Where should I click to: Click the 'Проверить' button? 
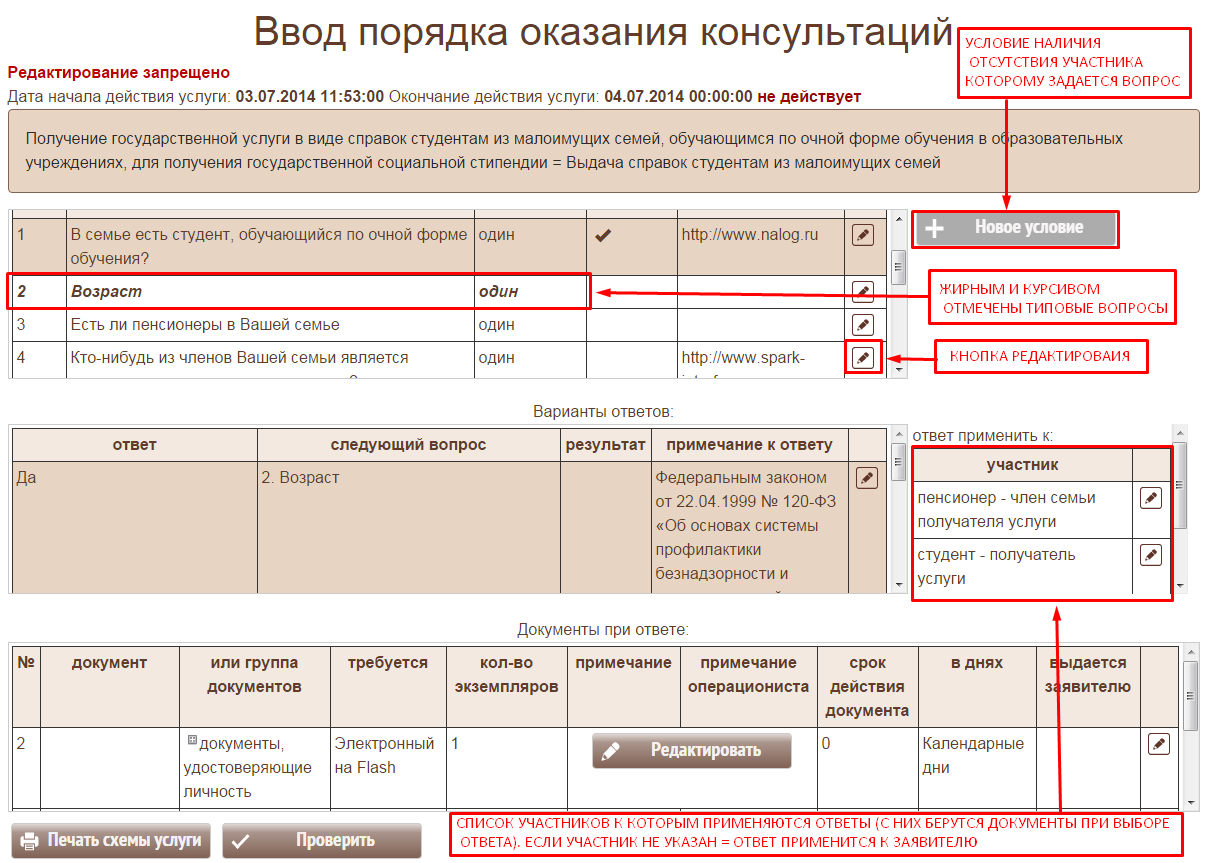[322, 840]
